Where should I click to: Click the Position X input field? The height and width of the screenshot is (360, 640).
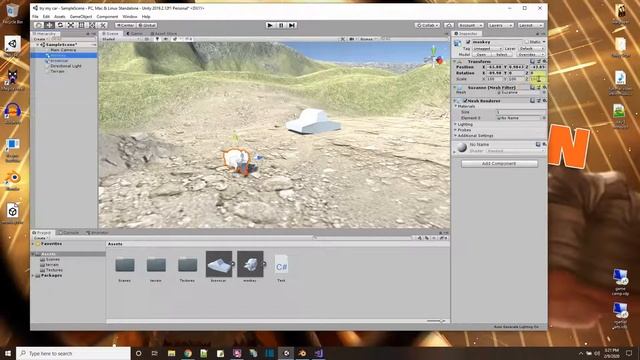[x=494, y=67]
